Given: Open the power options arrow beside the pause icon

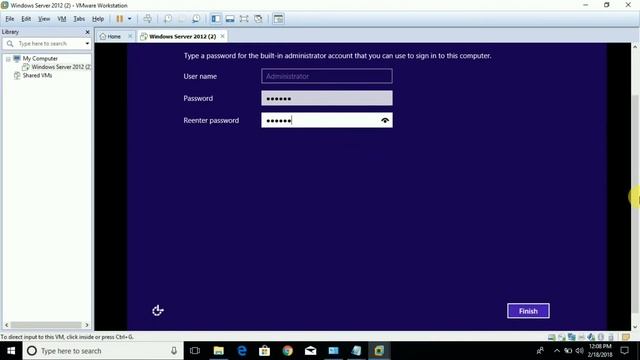Looking at the screenshot, I should [x=129, y=19].
